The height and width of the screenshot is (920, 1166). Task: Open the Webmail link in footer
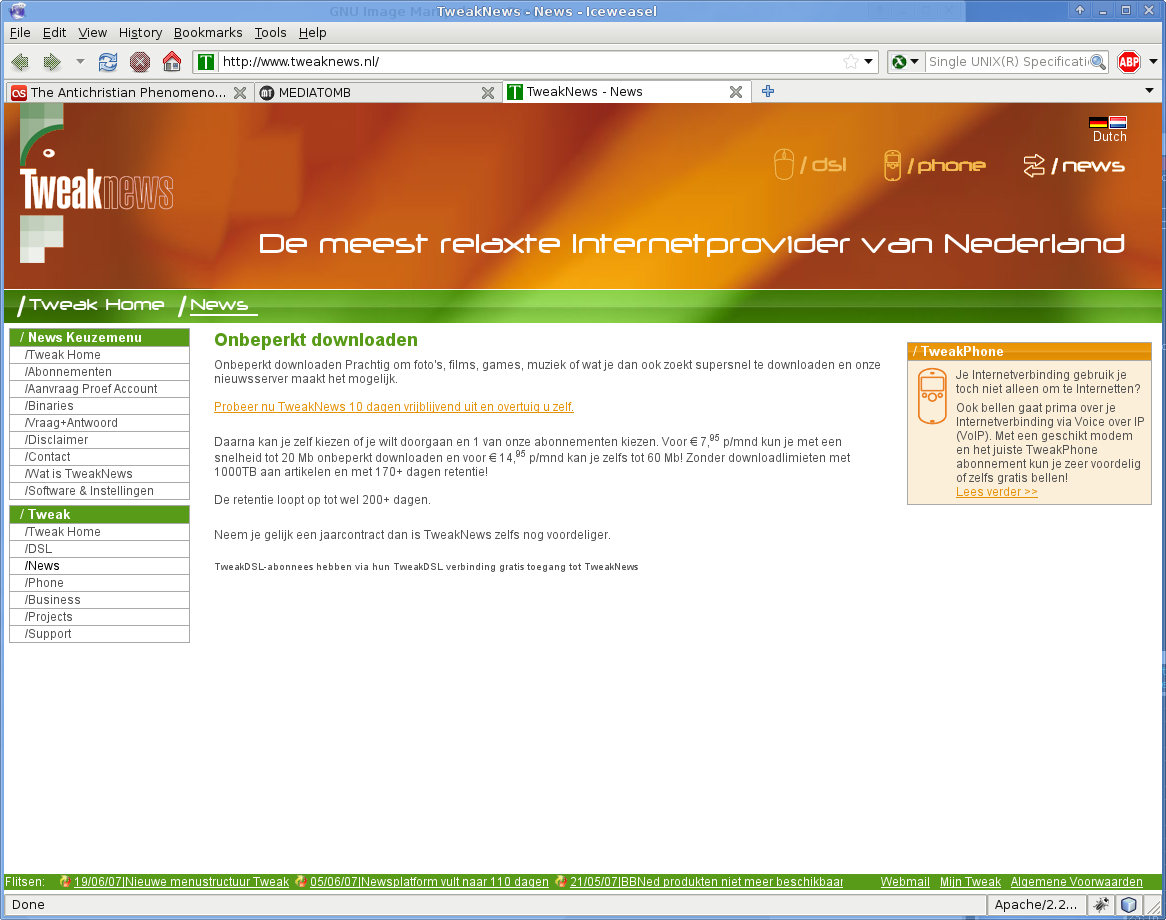click(905, 882)
